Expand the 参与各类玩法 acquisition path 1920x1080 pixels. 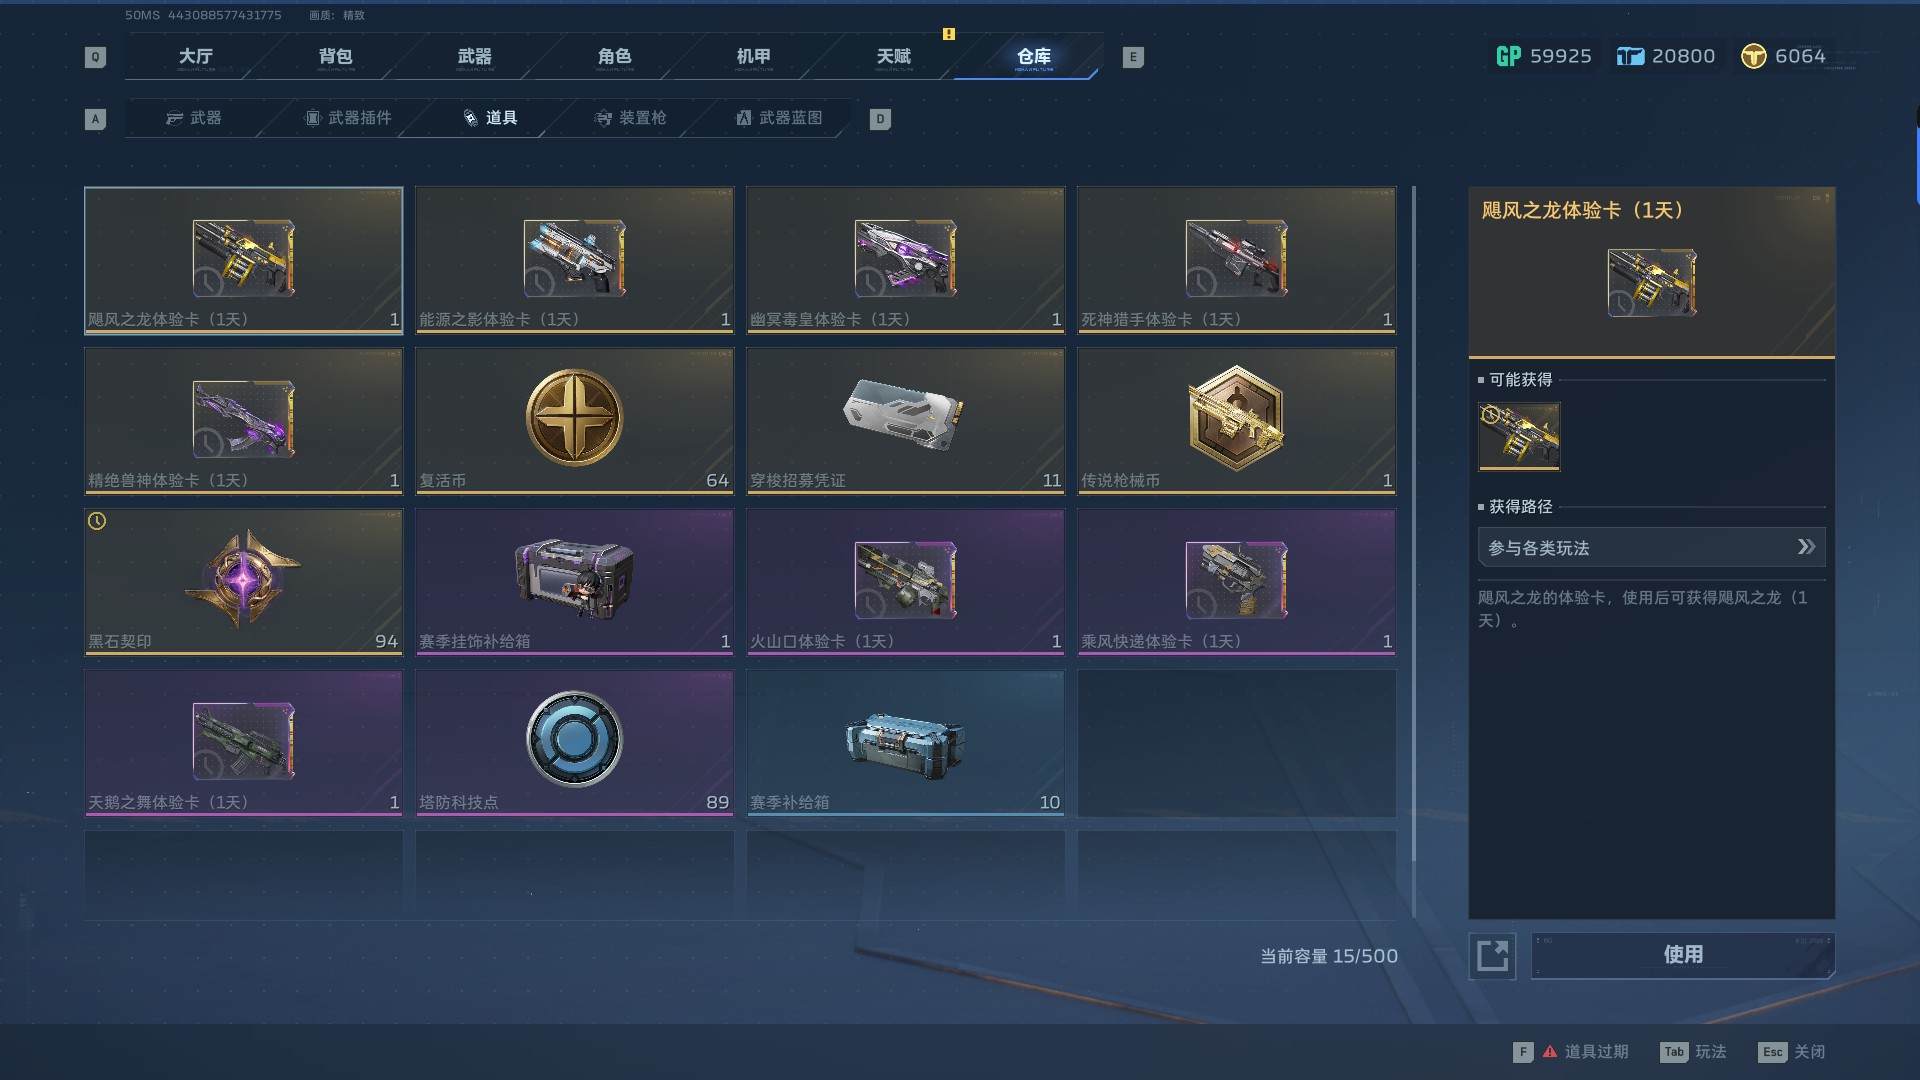pos(1651,547)
